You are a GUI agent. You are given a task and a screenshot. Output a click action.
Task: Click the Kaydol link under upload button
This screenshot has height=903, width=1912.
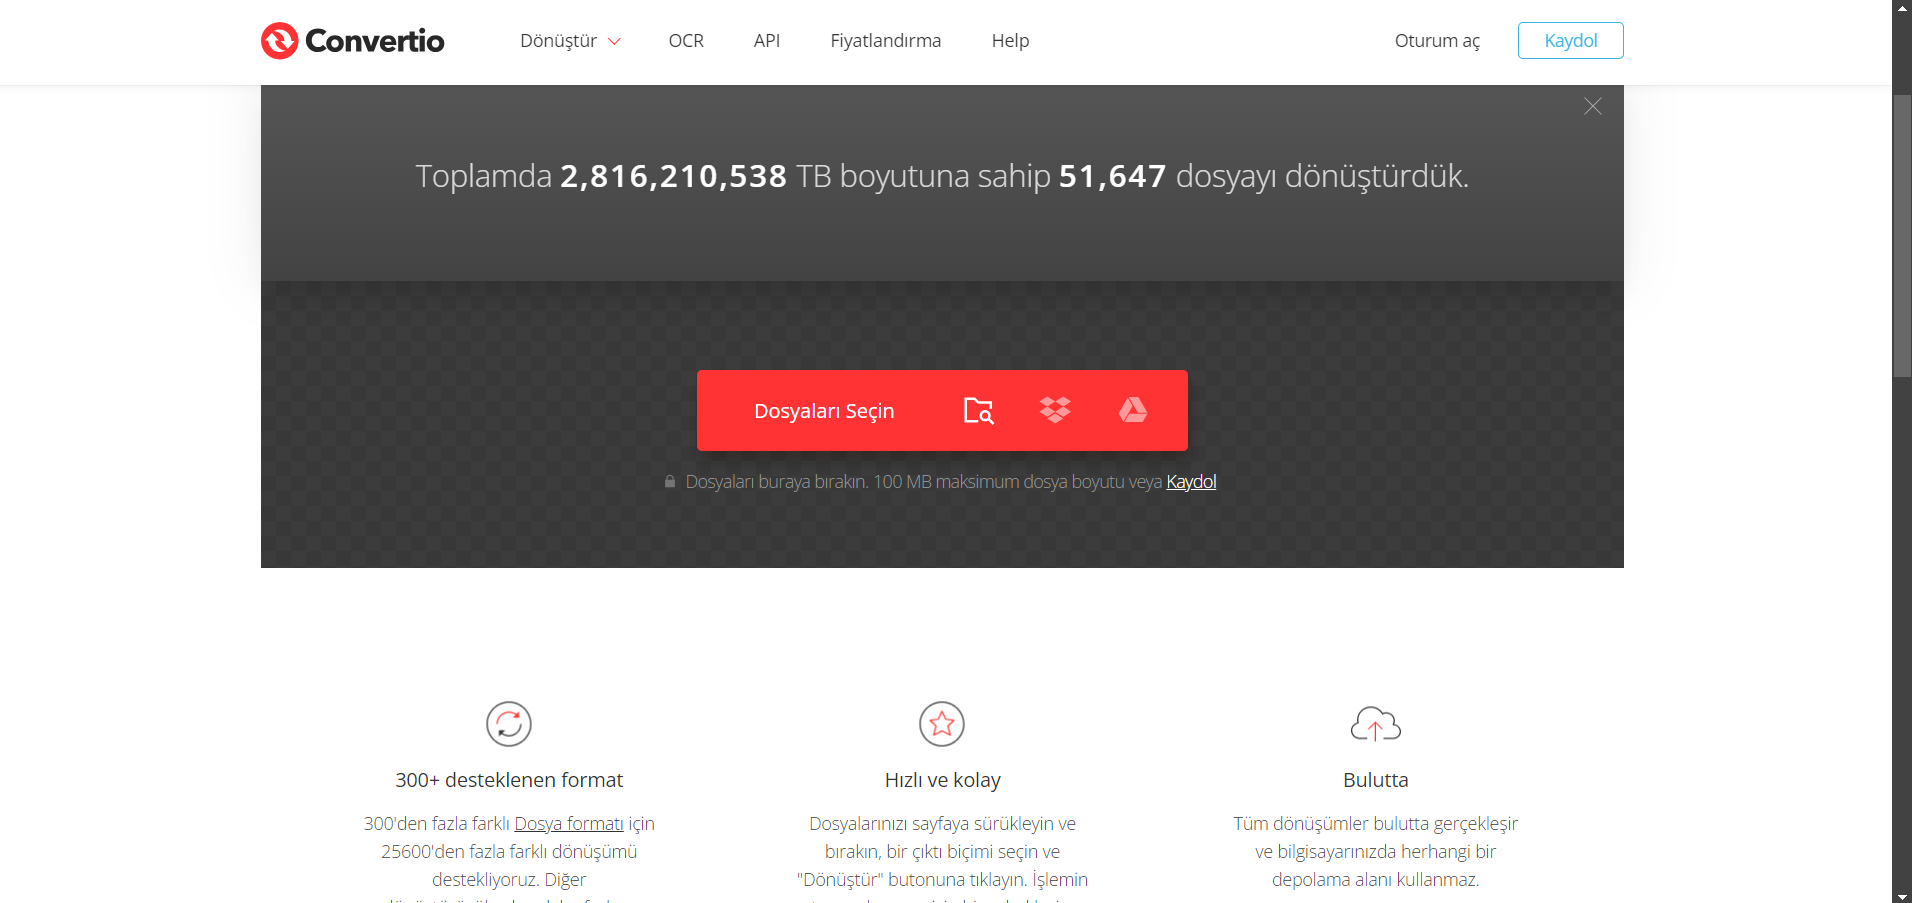[x=1191, y=482]
